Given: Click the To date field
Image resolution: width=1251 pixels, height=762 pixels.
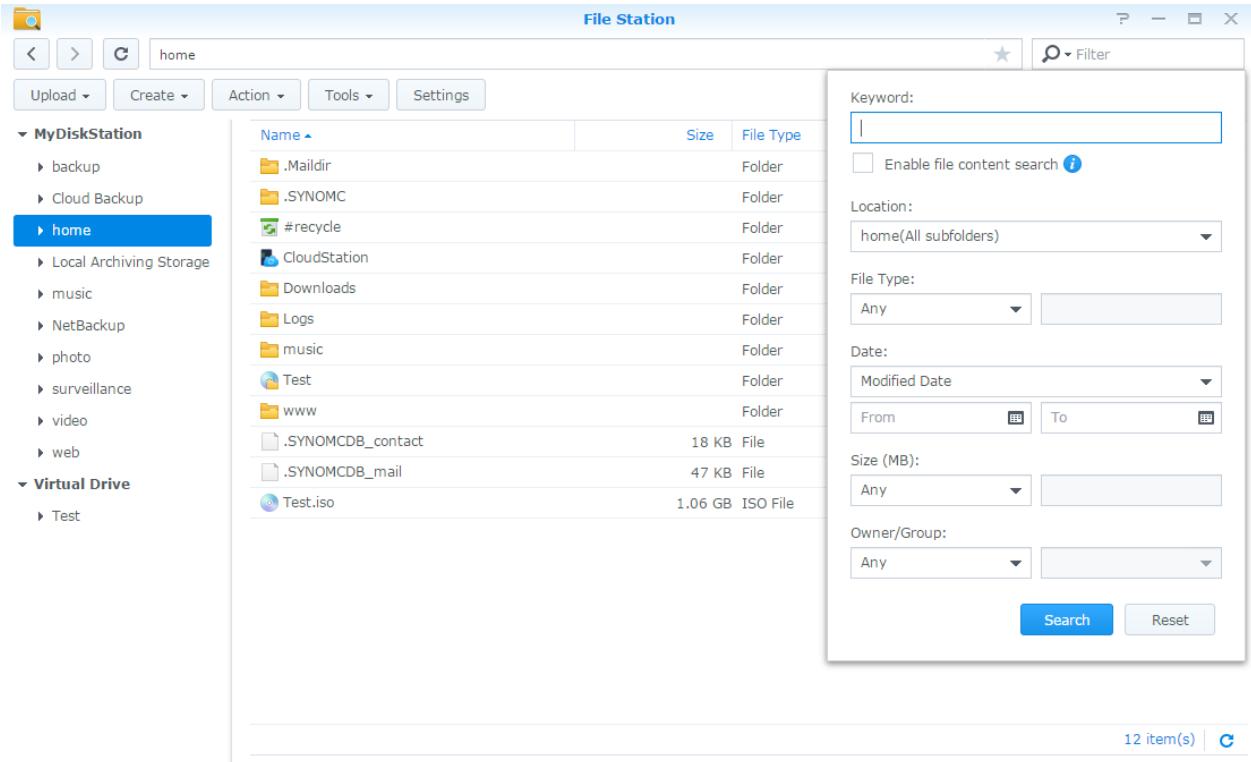Looking at the screenshot, I should point(1131,417).
